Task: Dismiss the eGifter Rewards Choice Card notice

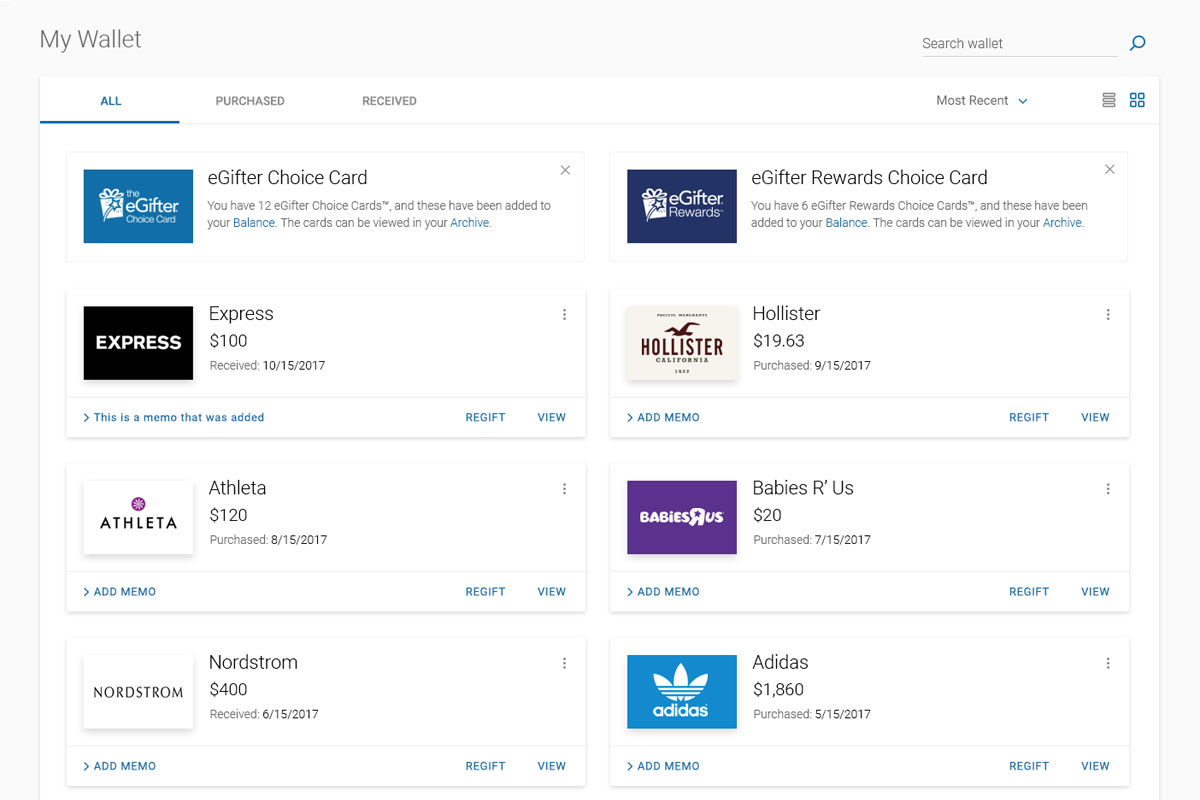Action: [x=1109, y=170]
